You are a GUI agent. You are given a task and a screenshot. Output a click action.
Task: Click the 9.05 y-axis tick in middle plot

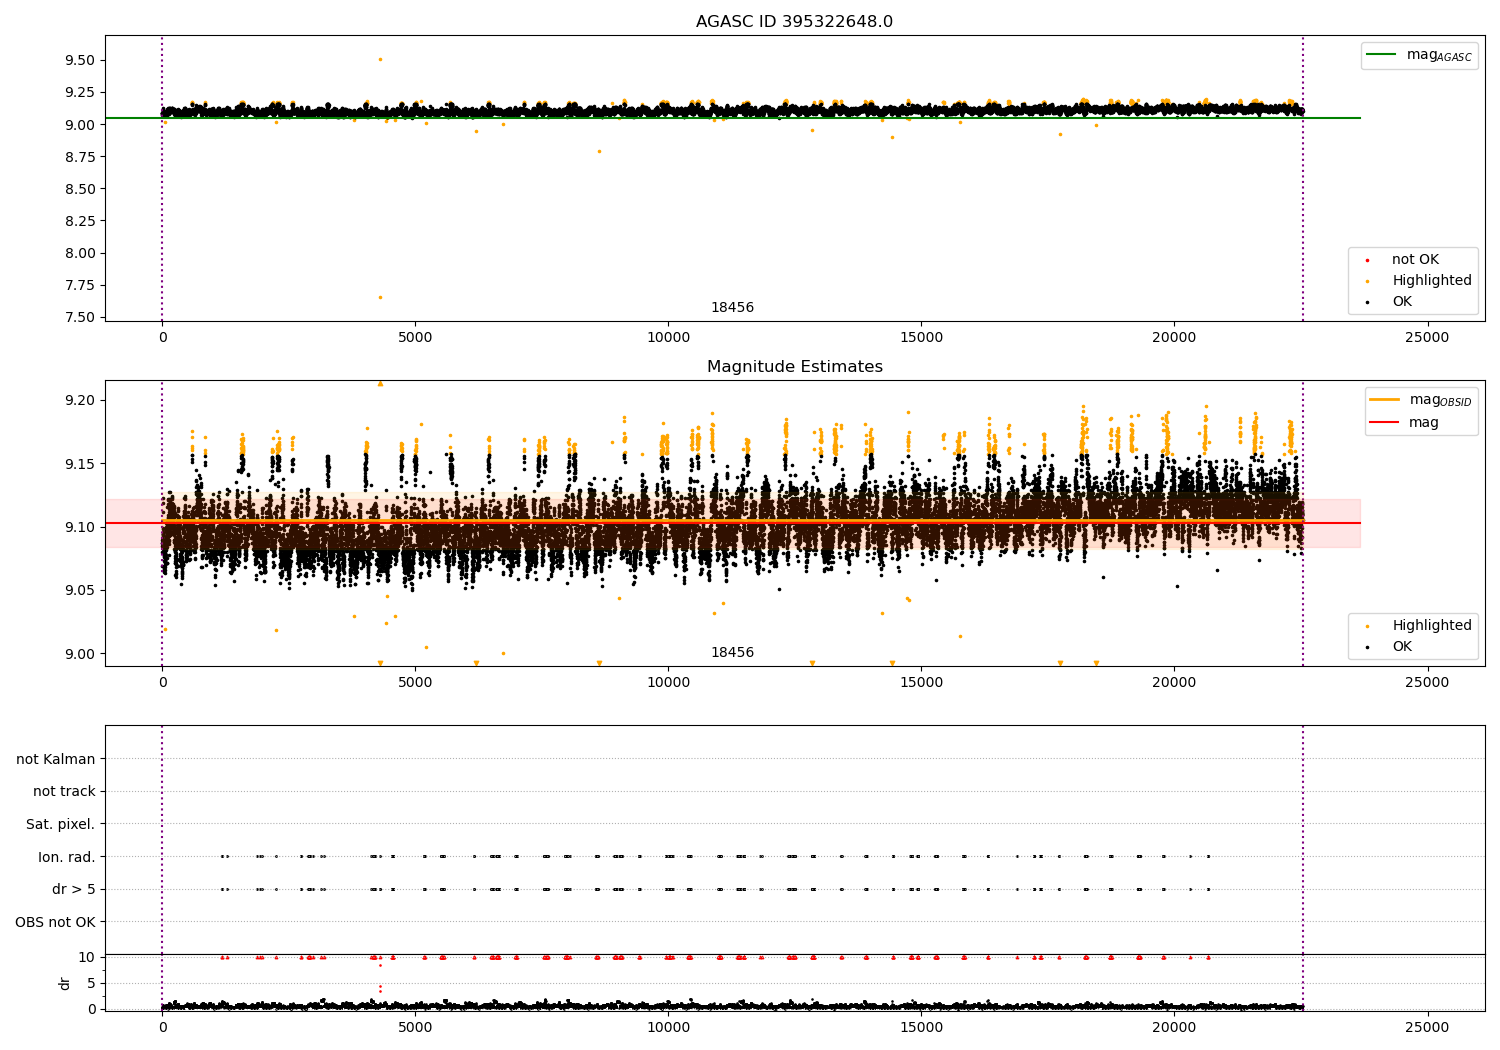click(80, 591)
